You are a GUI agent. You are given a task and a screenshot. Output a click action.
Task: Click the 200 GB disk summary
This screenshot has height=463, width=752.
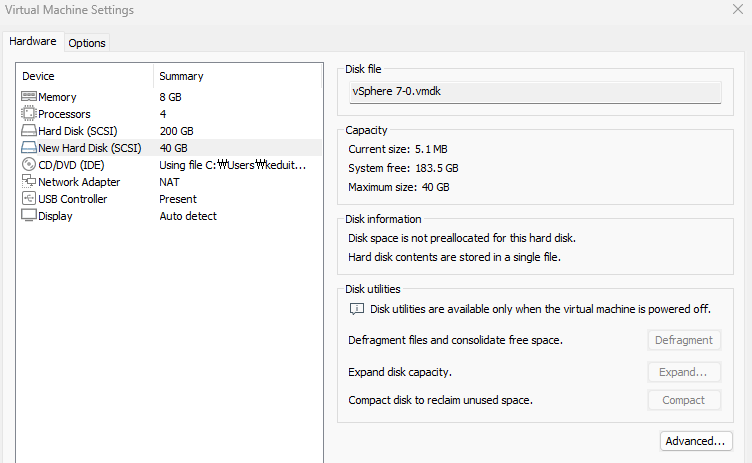tap(176, 131)
